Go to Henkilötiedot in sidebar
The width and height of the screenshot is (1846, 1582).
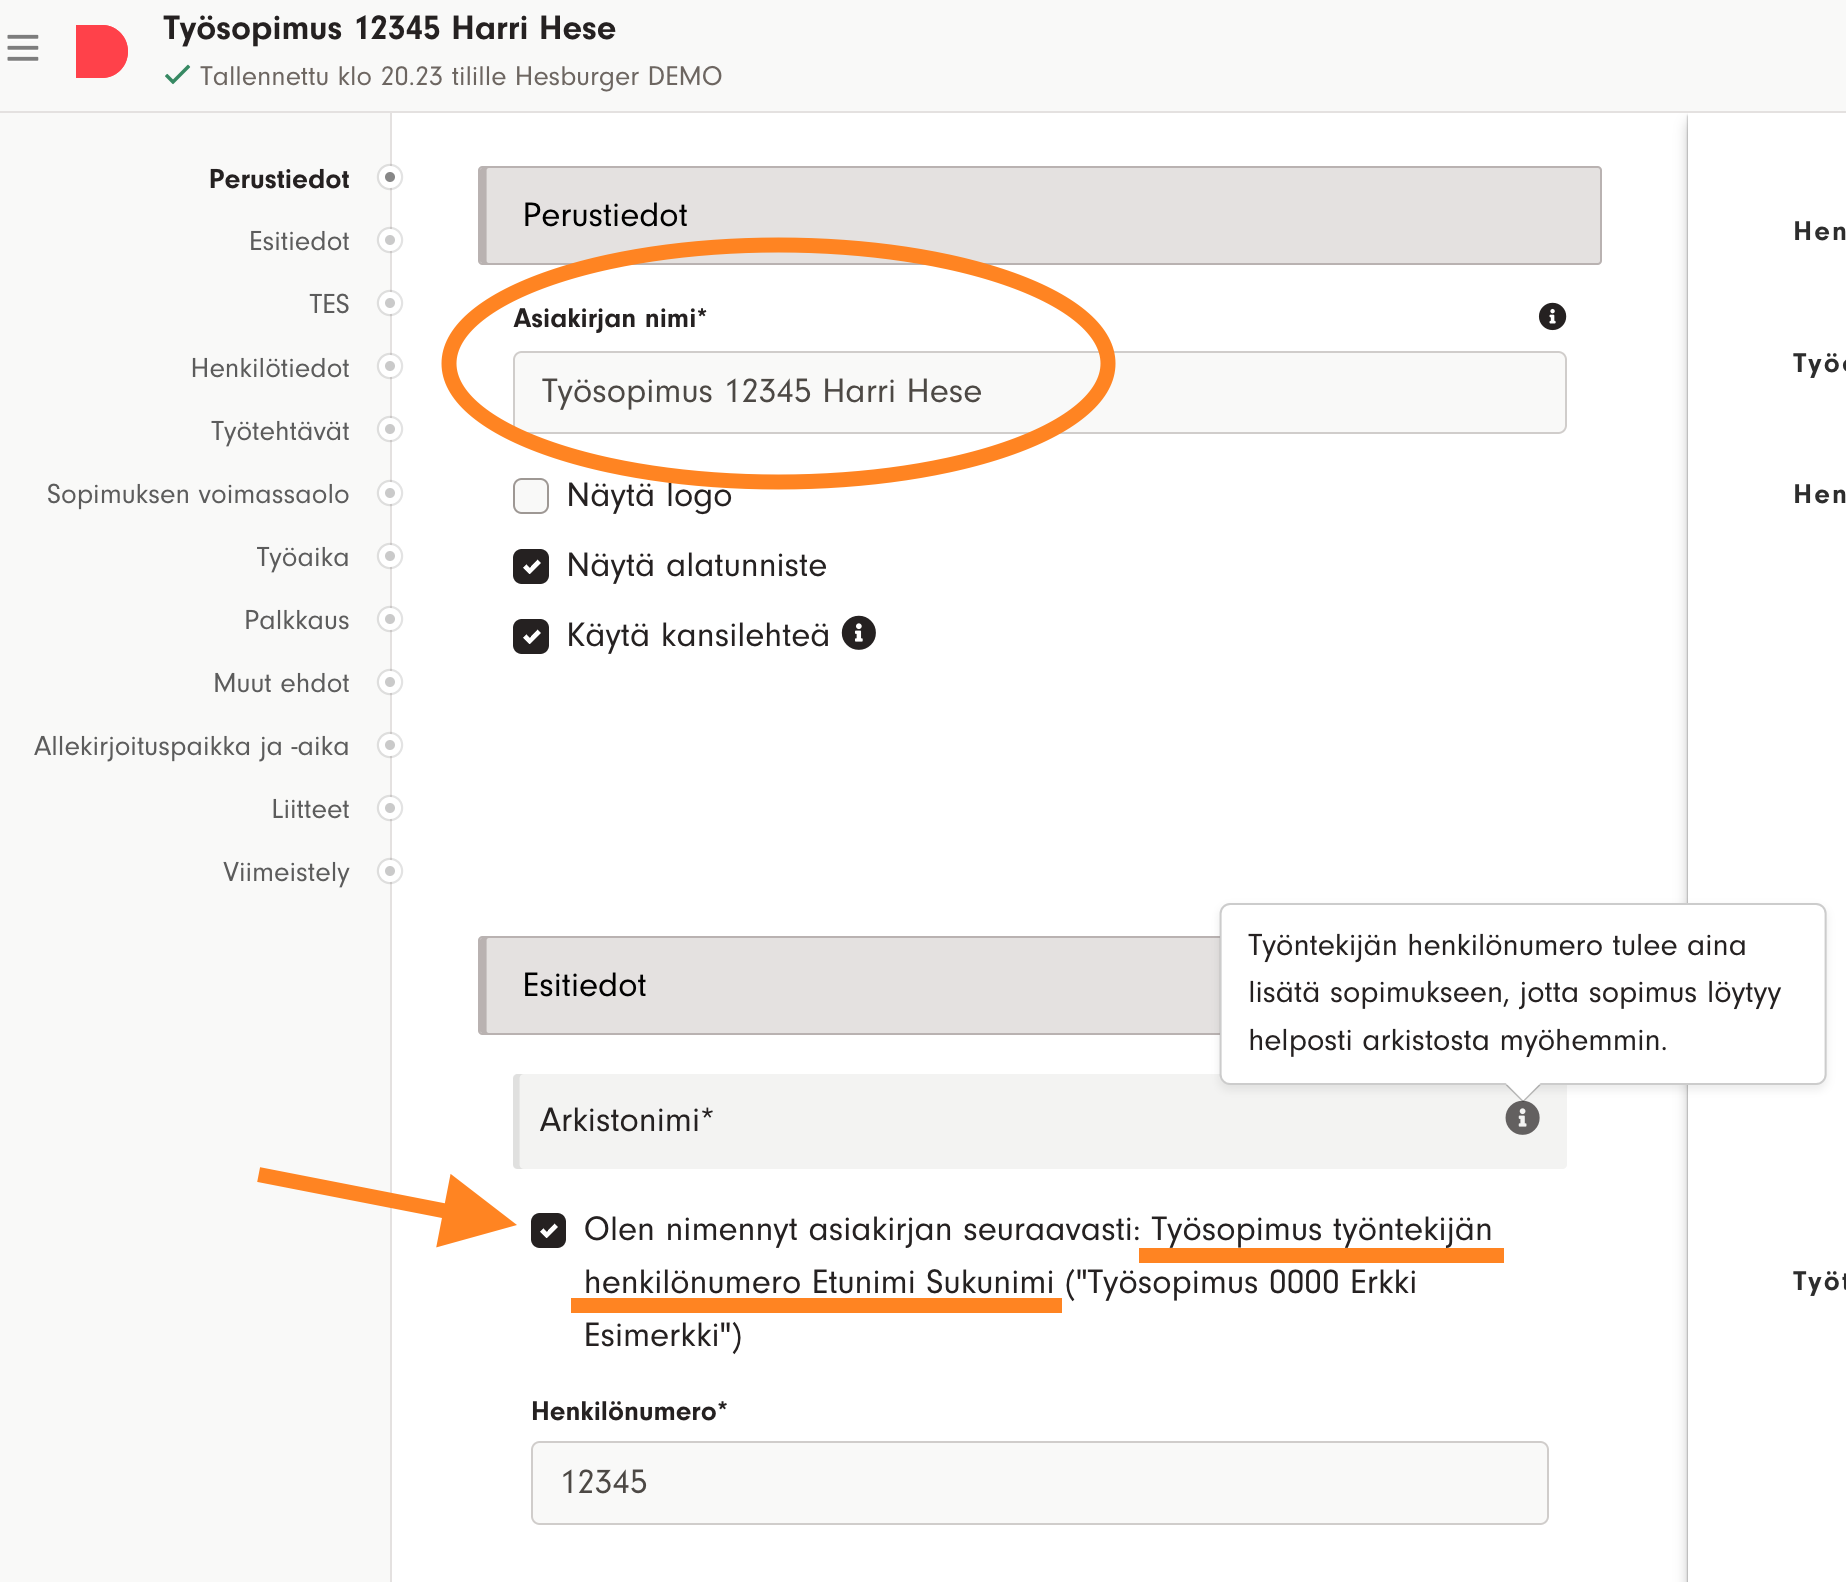[270, 368]
